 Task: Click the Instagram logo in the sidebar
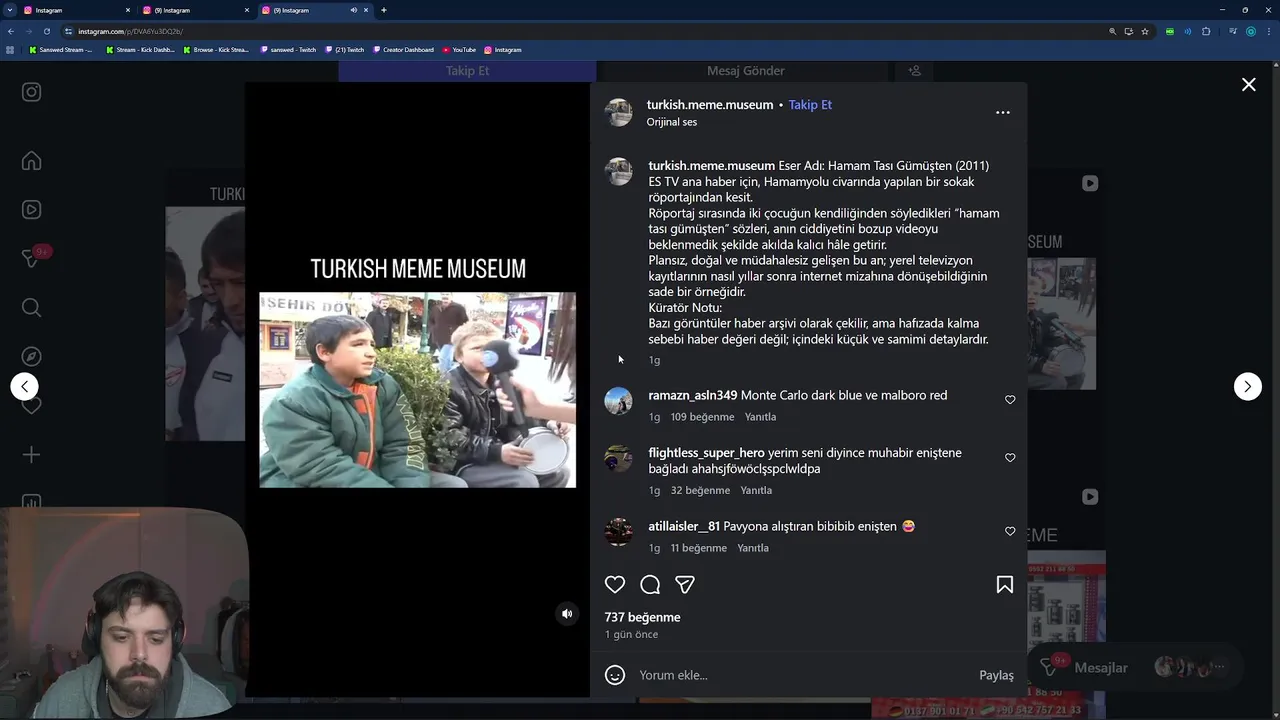pyautogui.click(x=31, y=92)
